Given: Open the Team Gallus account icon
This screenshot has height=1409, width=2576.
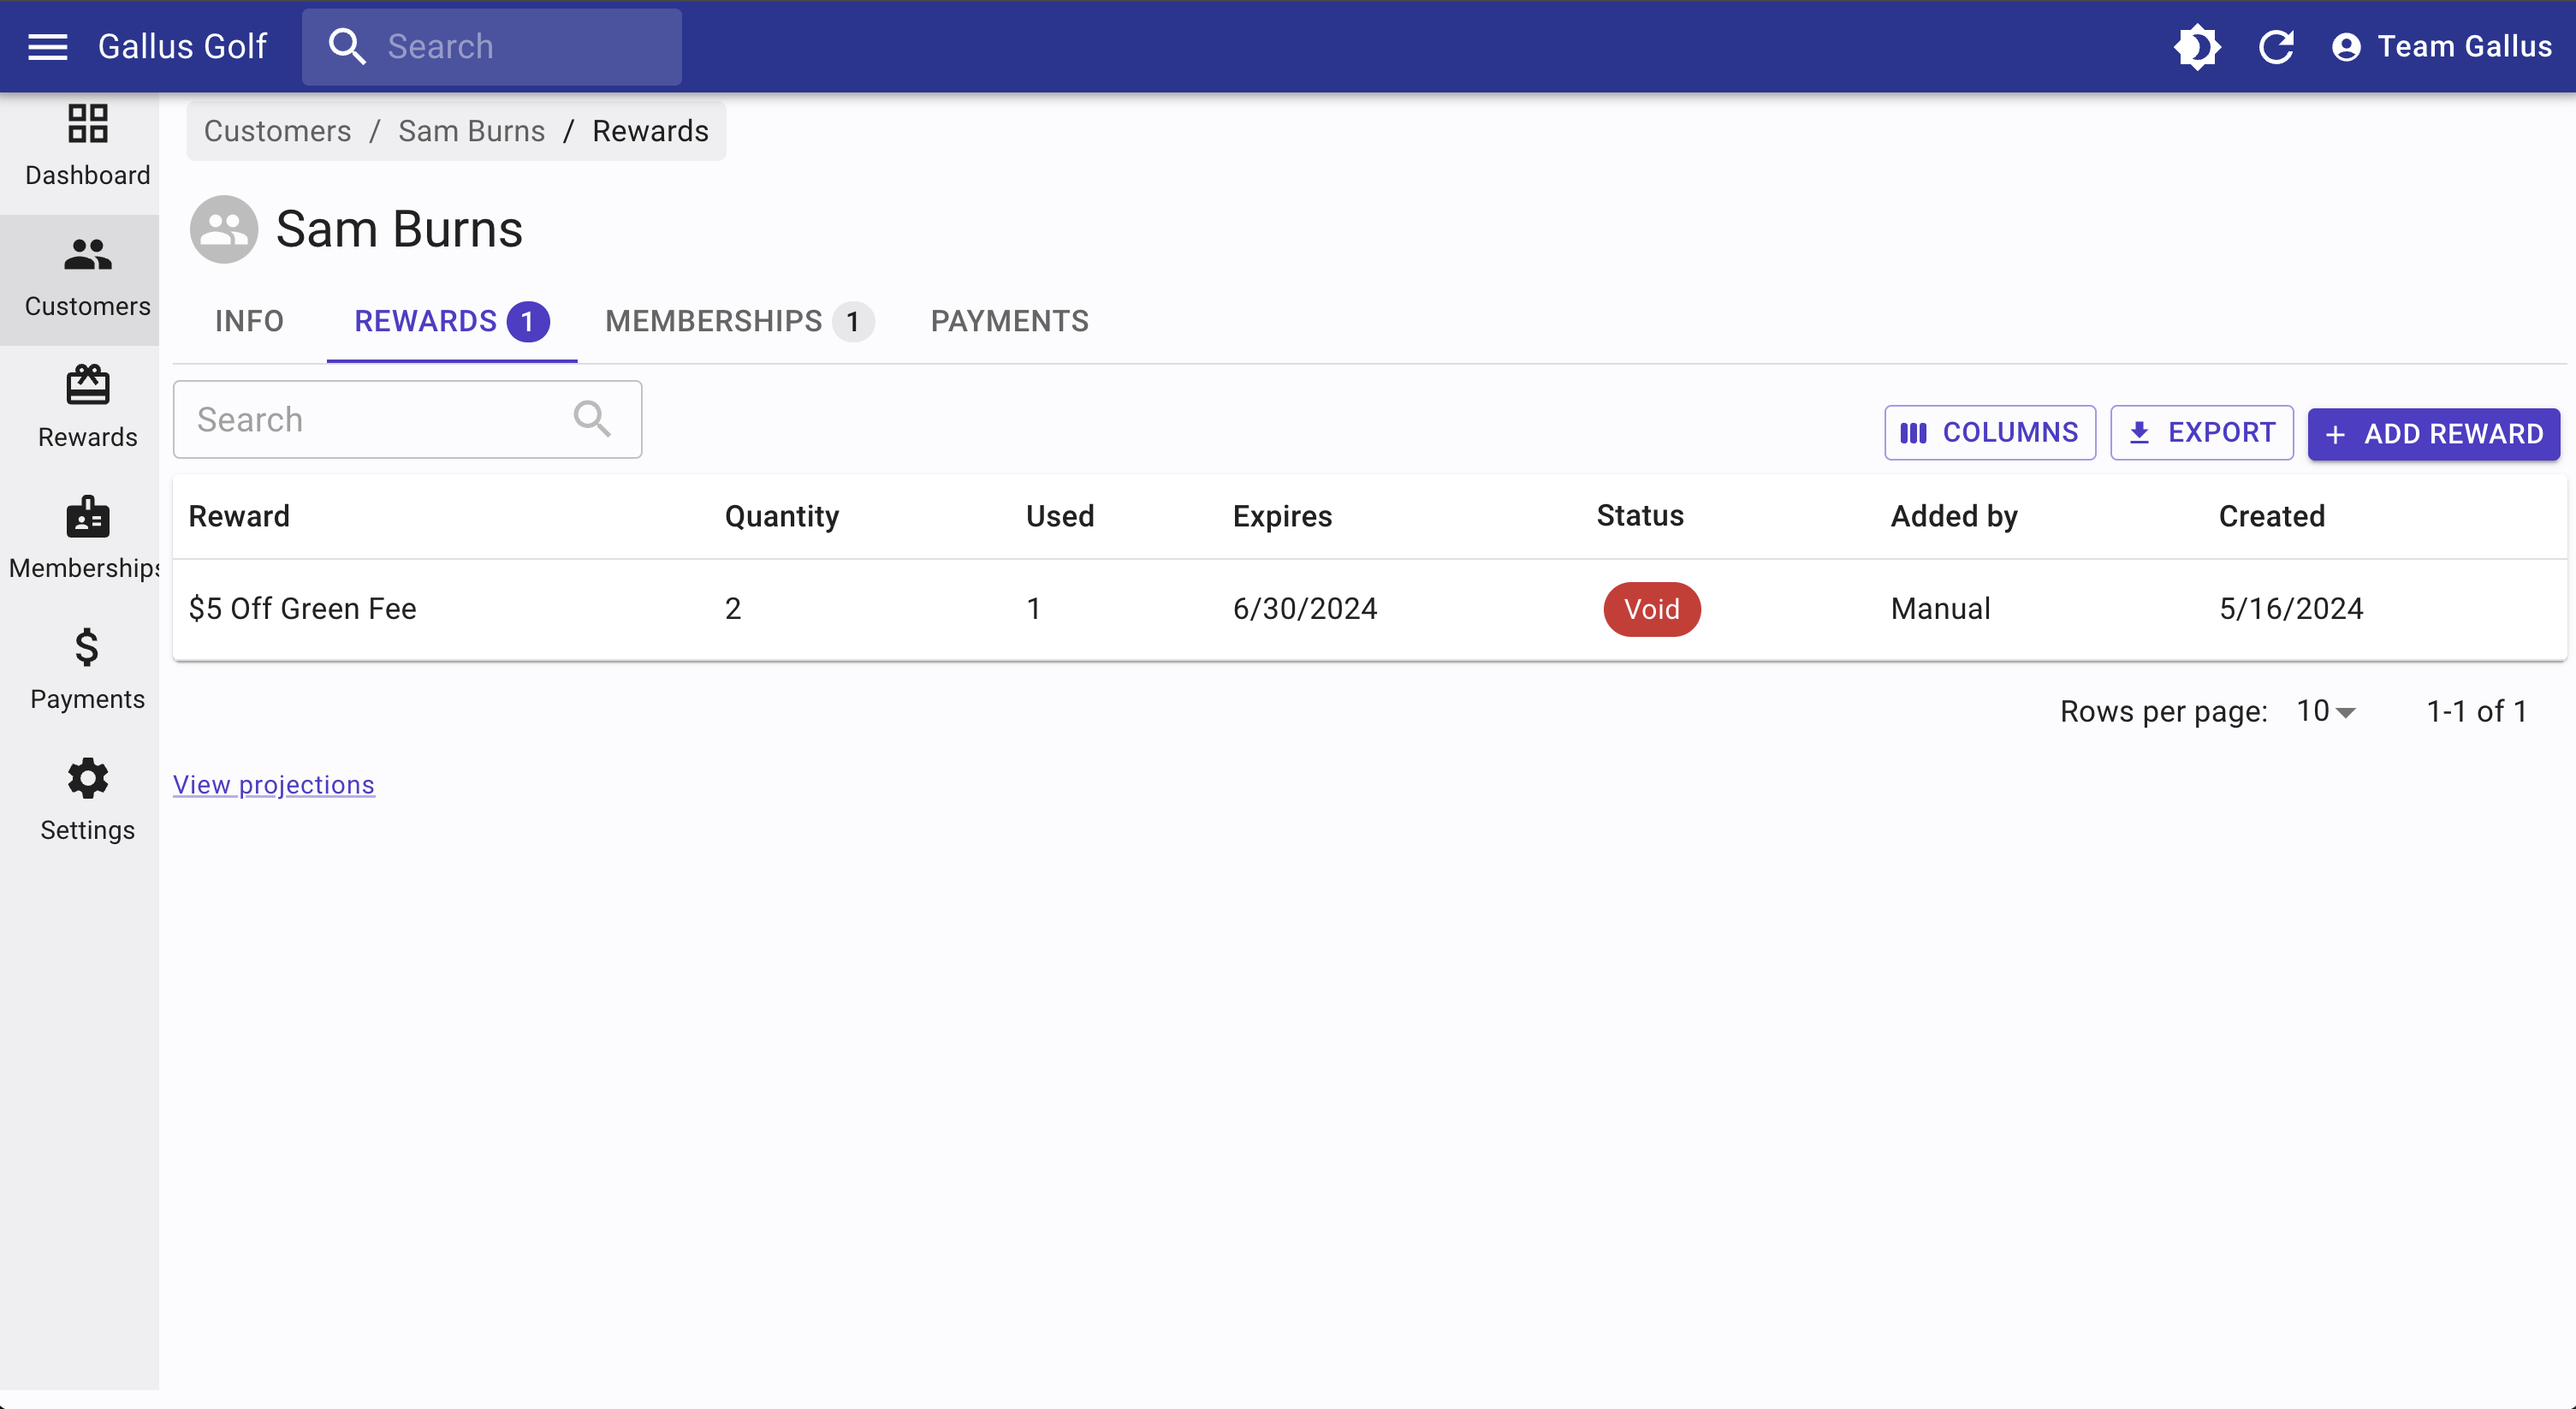Looking at the screenshot, I should [x=2346, y=47].
